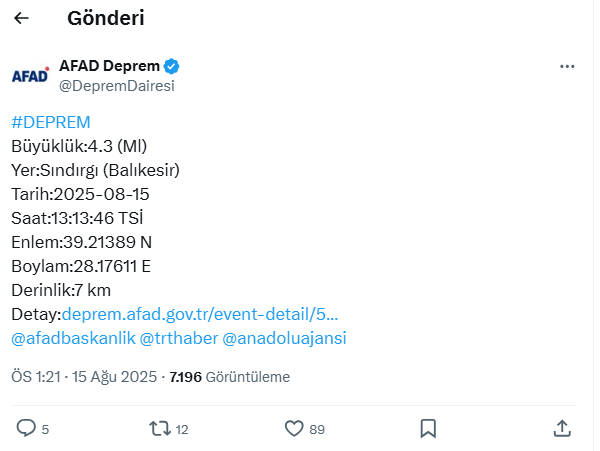This screenshot has width=600, height=451.
Task: Visit the @afadbaskanlik mention
Action: pos(73,338)
